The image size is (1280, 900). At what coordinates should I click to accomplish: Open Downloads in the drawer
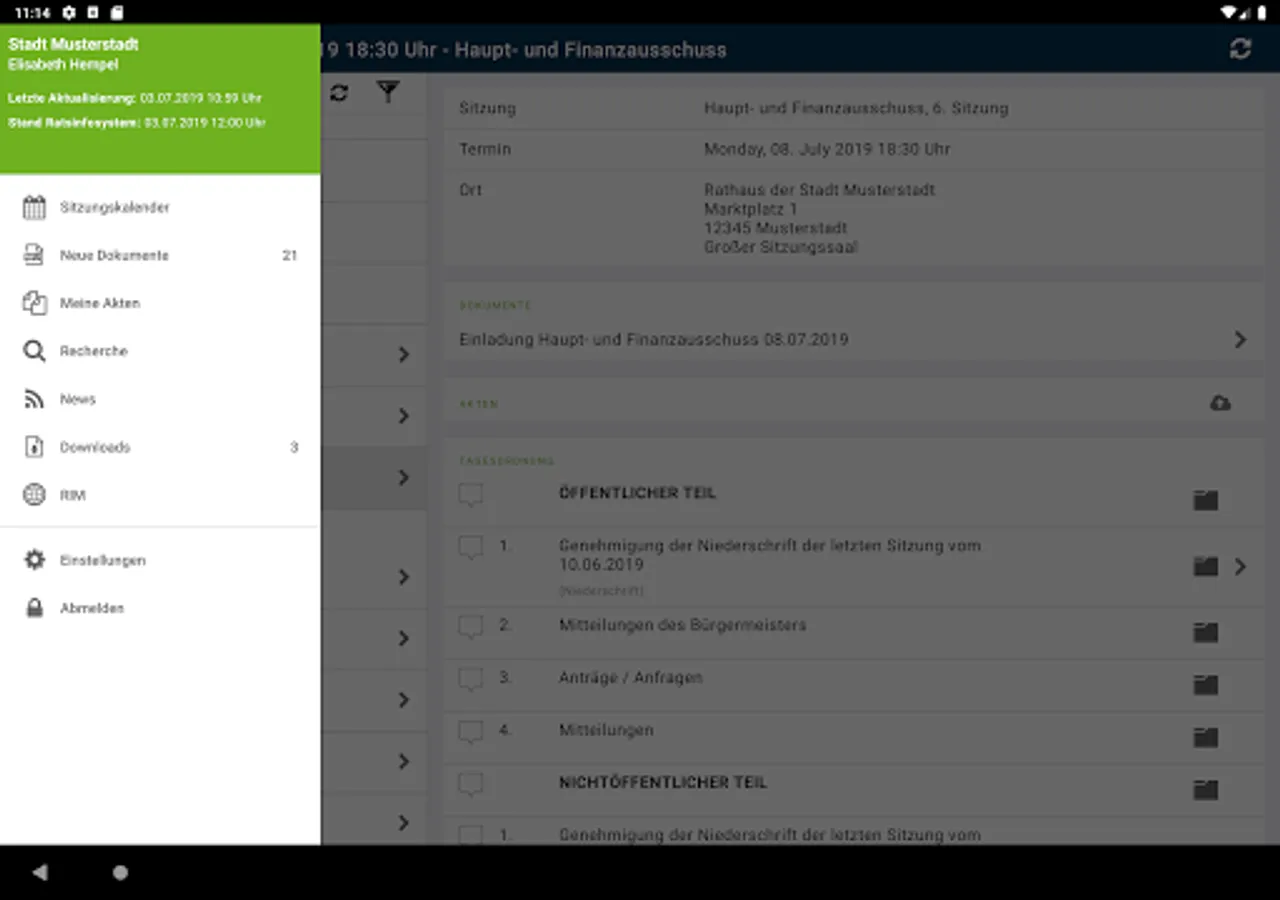[x=160, y=447]
